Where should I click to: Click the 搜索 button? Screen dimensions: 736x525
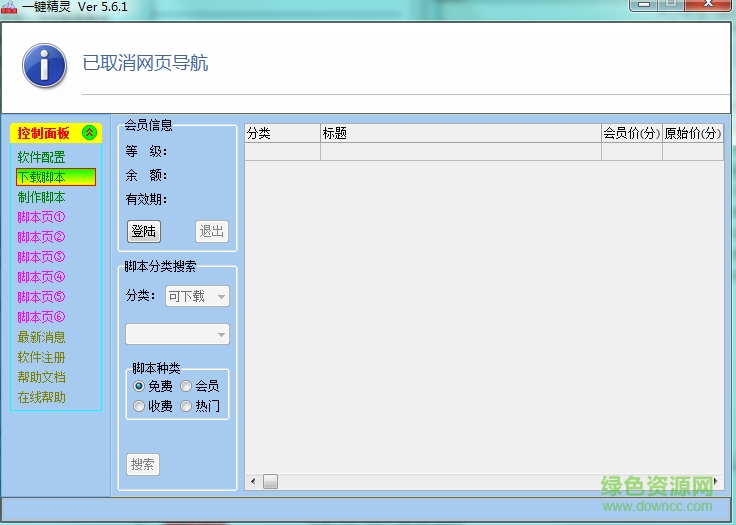click(143, 464)
